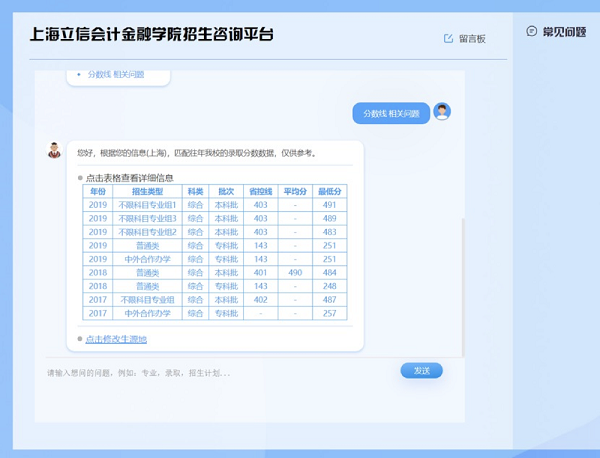Screen dimensions: 600x458
Task: Click the chat area scrollbar
Action: click(x=463, y=287)
